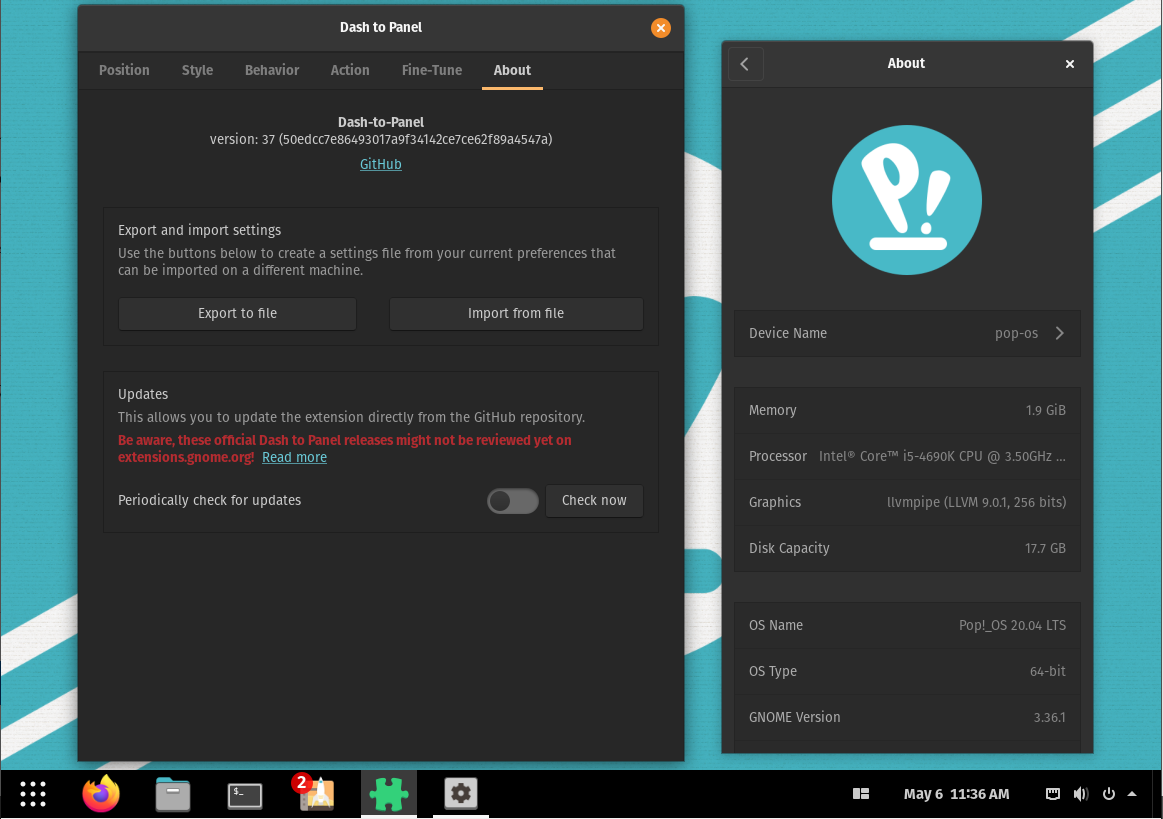Switch to the Fine-Tune tab
The width and height of the screenshot is (1163, 819).
click(x=432, y=70)
